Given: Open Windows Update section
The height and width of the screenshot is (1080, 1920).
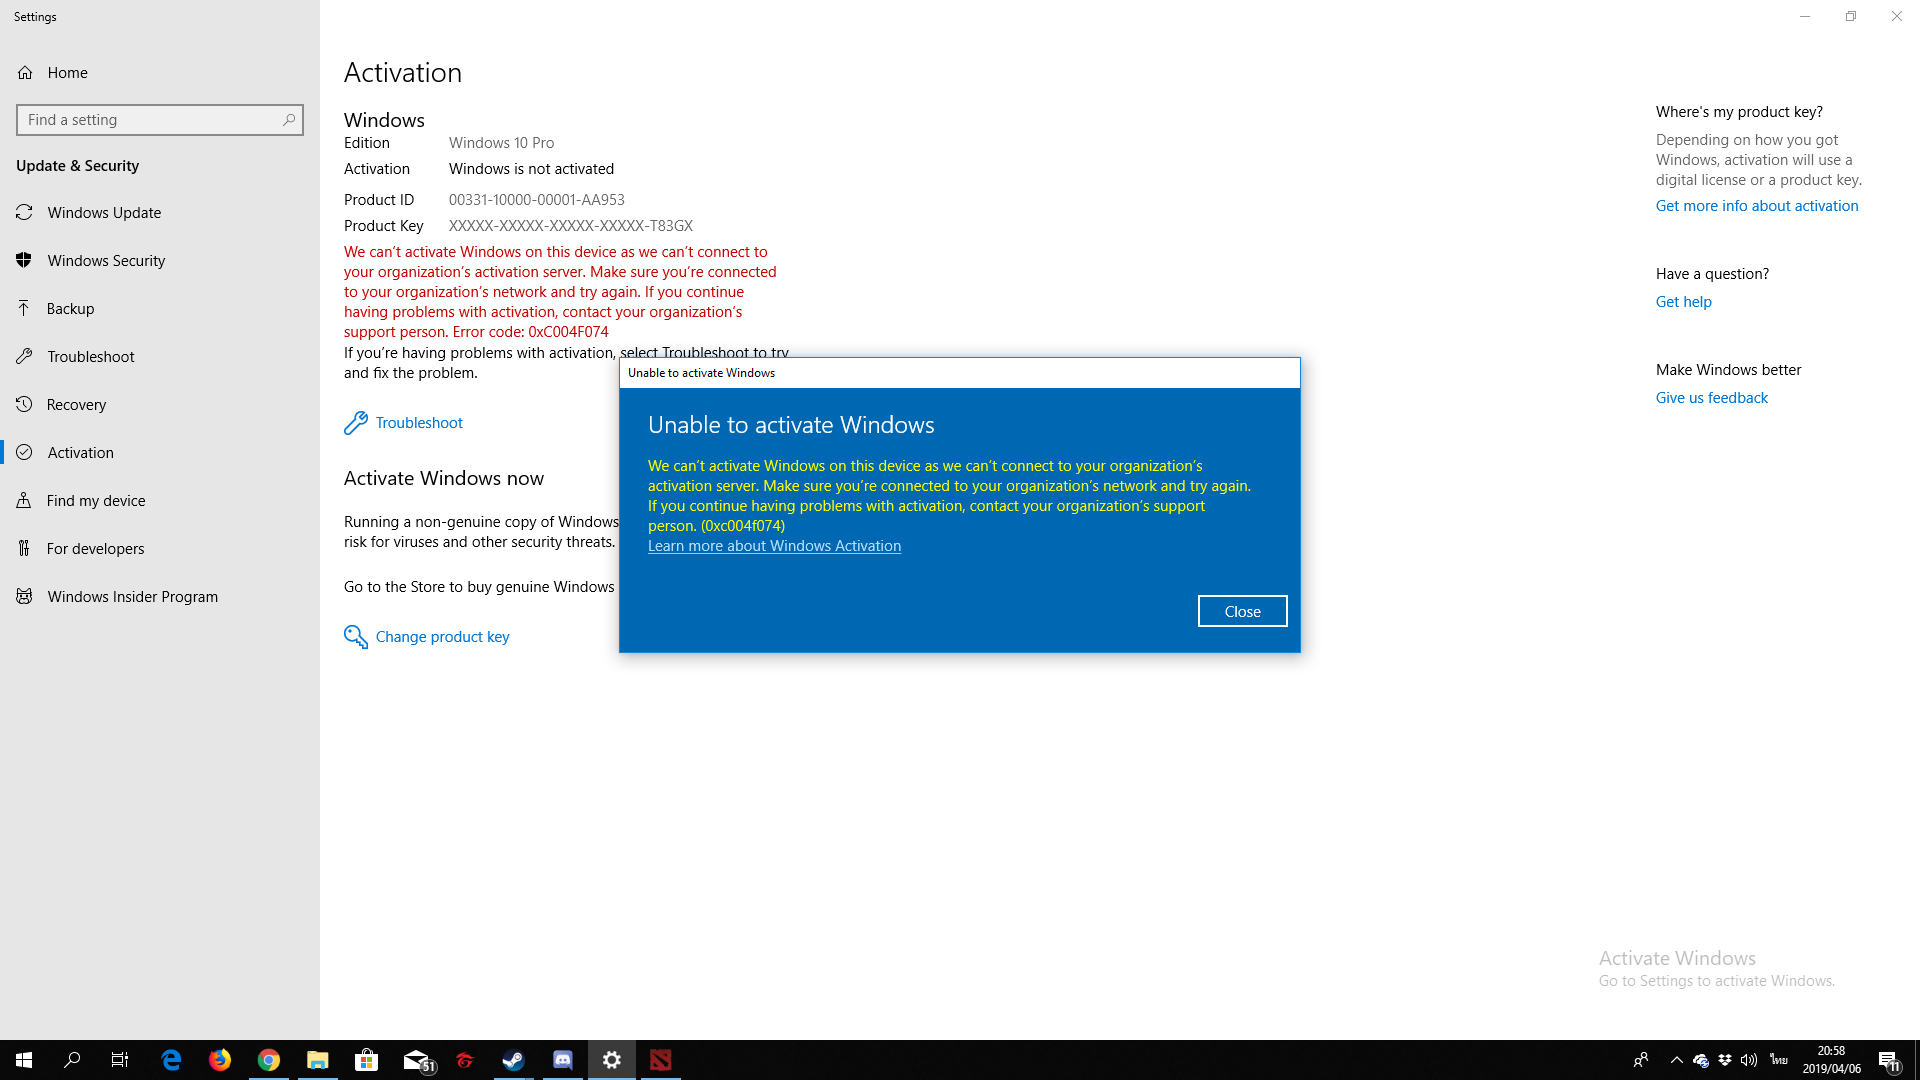Looking at the screenshot, I should pos(160,212).
